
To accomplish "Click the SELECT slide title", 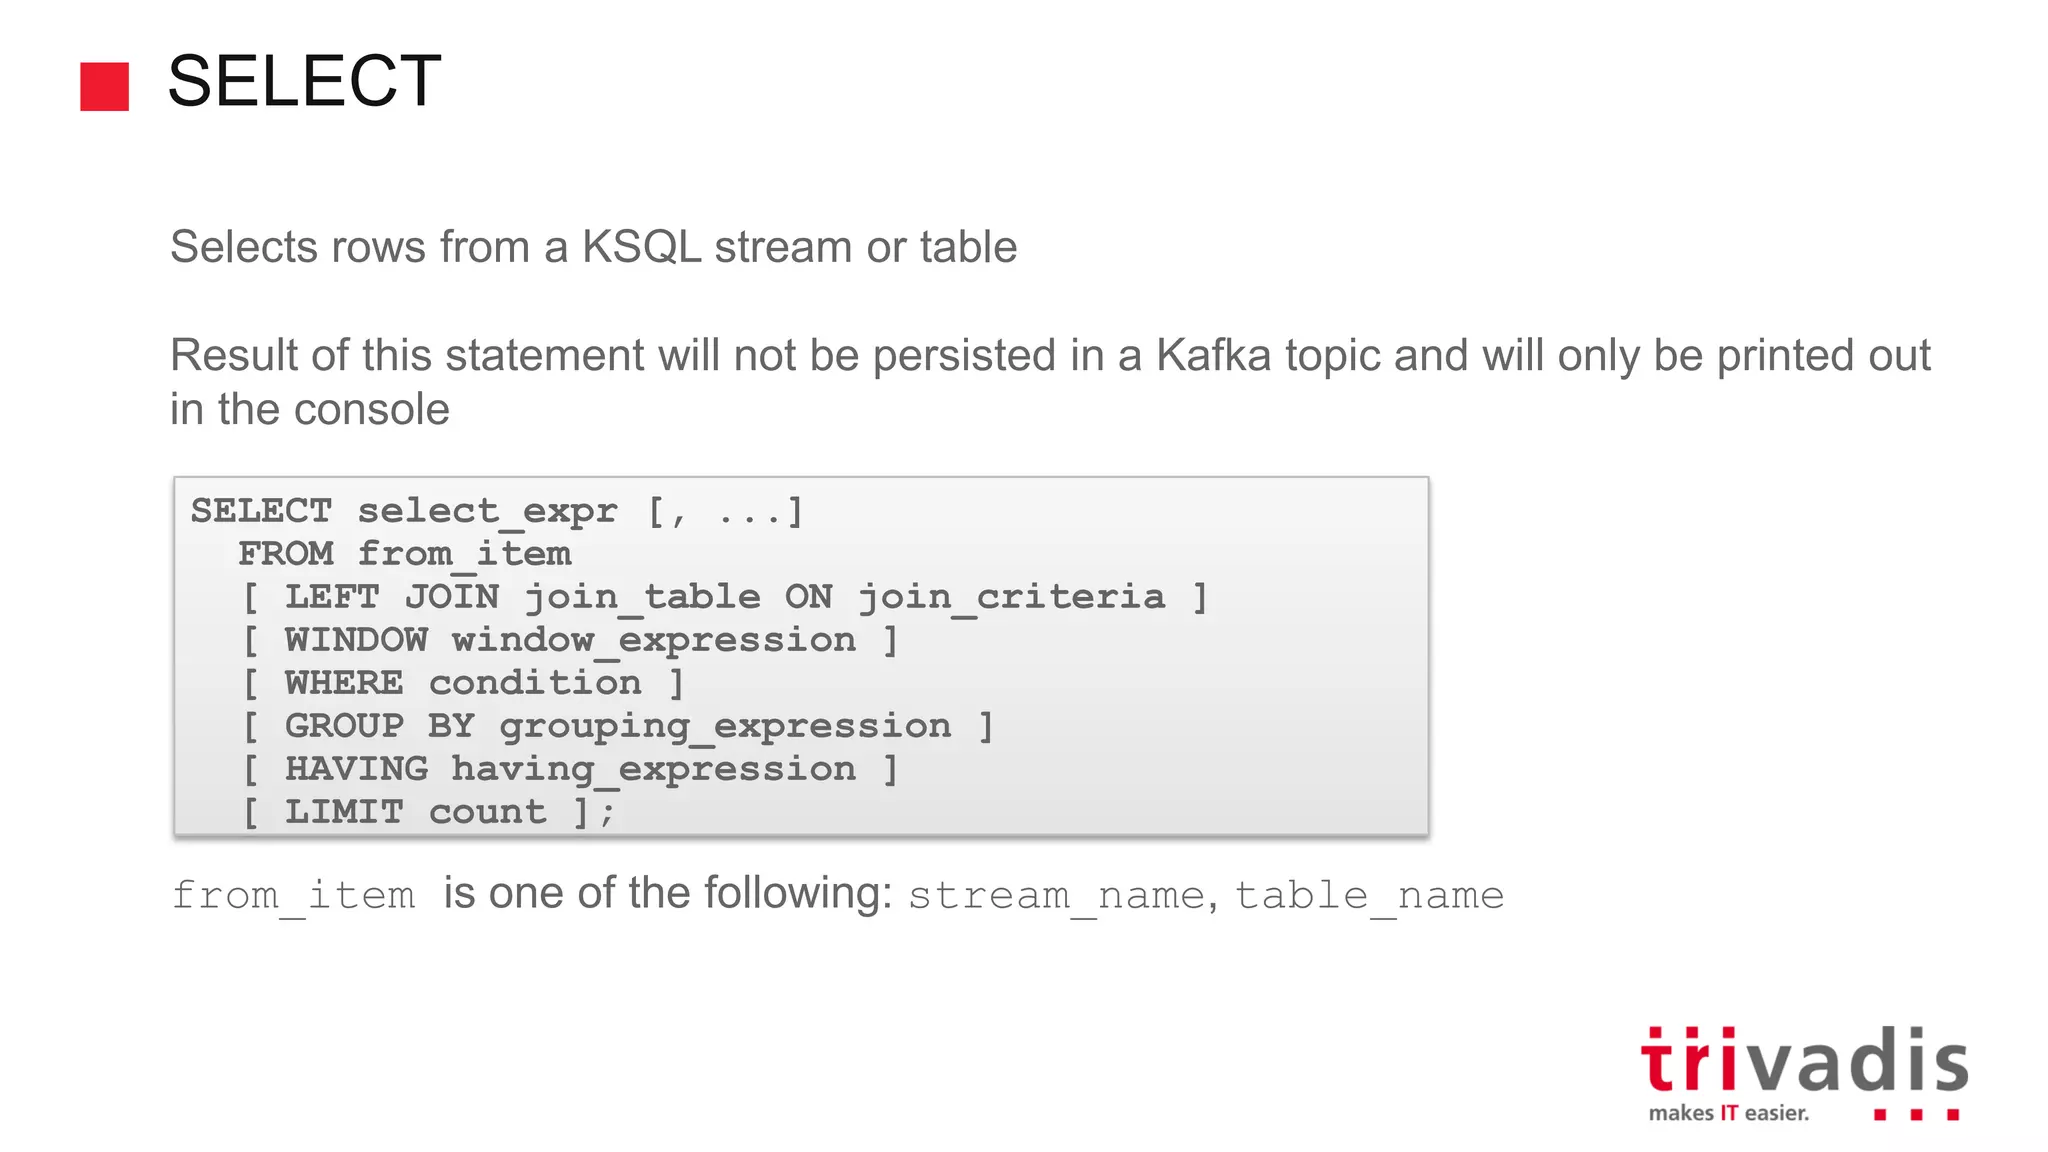I will pos(304,81).
